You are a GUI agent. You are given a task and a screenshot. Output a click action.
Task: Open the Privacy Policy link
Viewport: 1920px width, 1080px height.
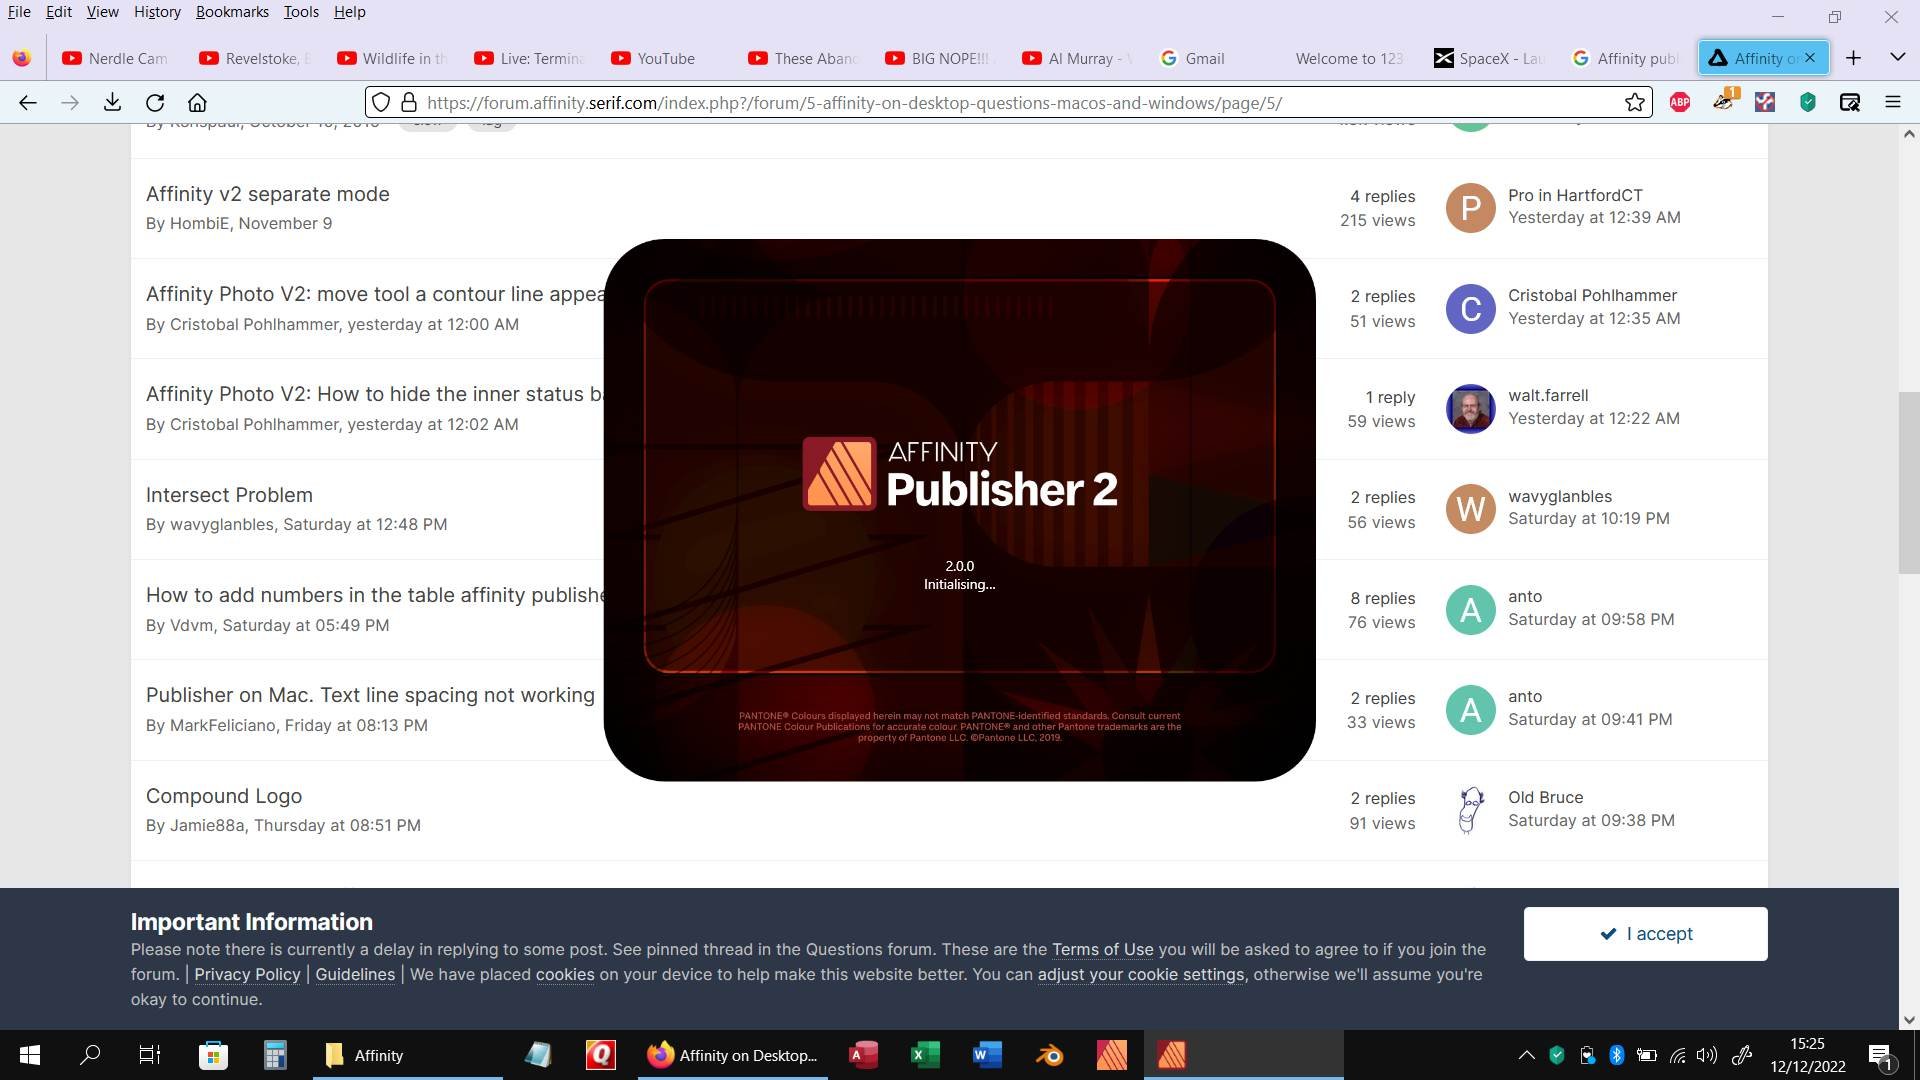pyautogui.click(x=247, y=975)
